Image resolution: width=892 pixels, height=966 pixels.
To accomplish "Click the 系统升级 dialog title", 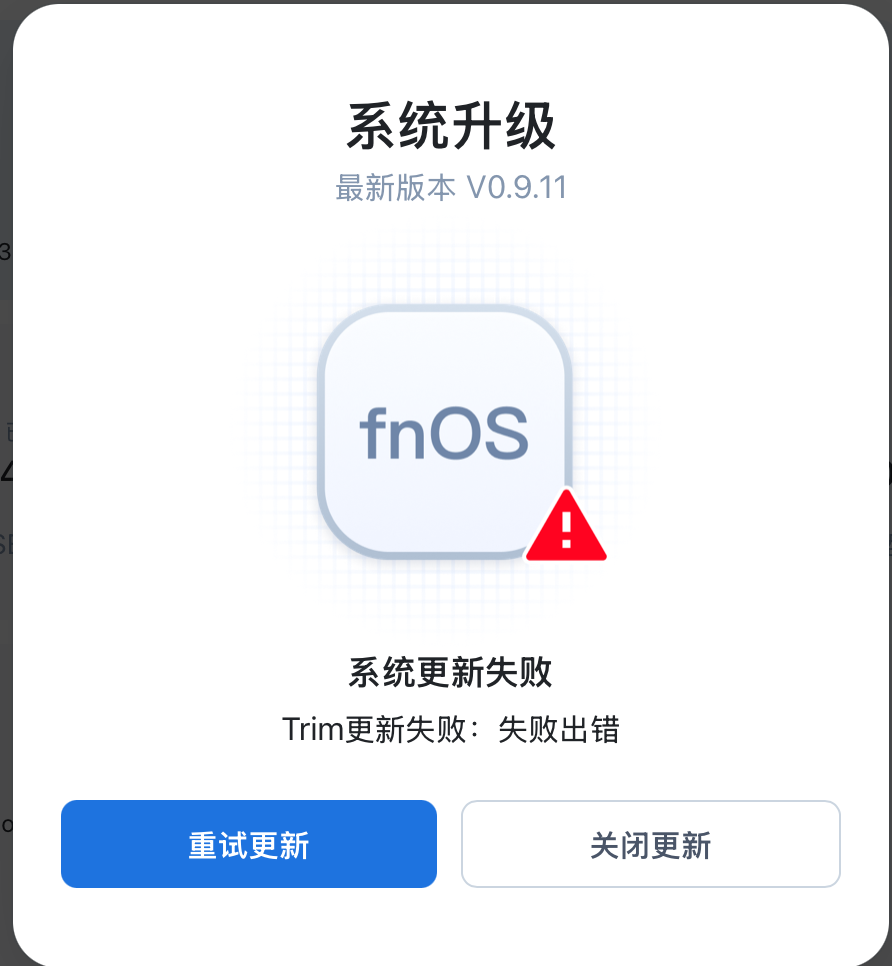I will click(x=451, y=126).
